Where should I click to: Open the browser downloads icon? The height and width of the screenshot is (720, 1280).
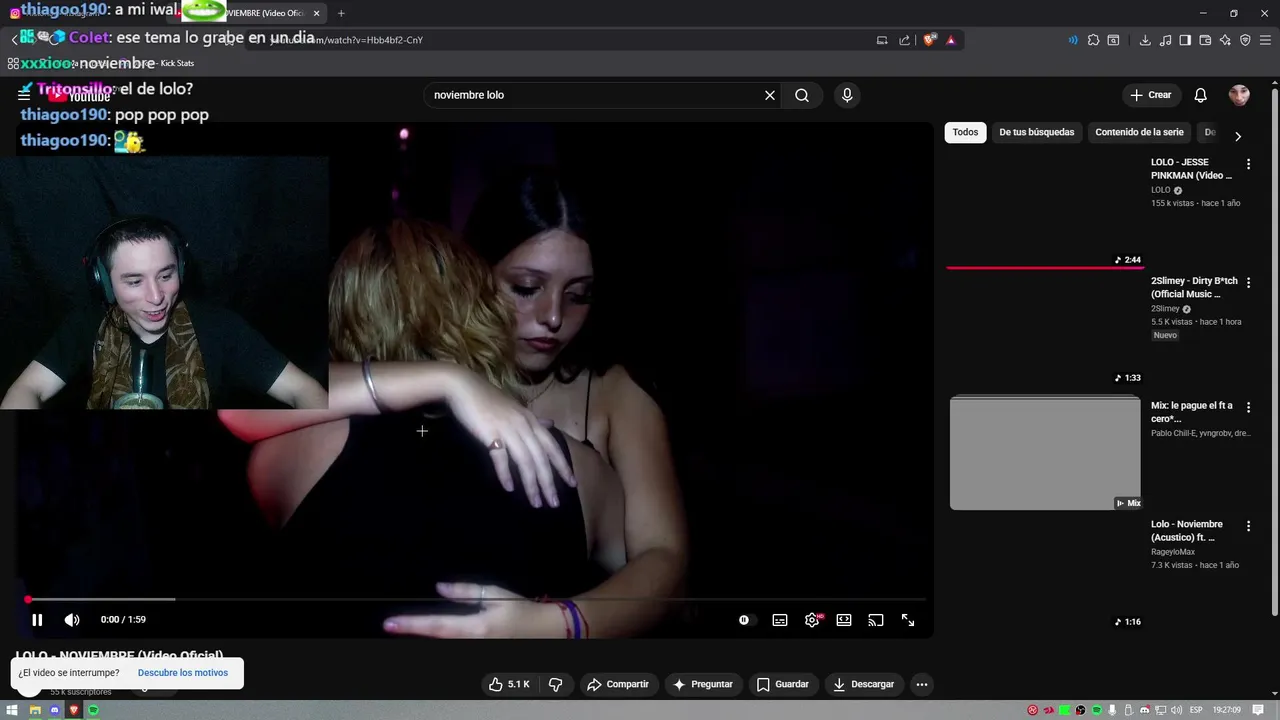tap(1145, 40)
